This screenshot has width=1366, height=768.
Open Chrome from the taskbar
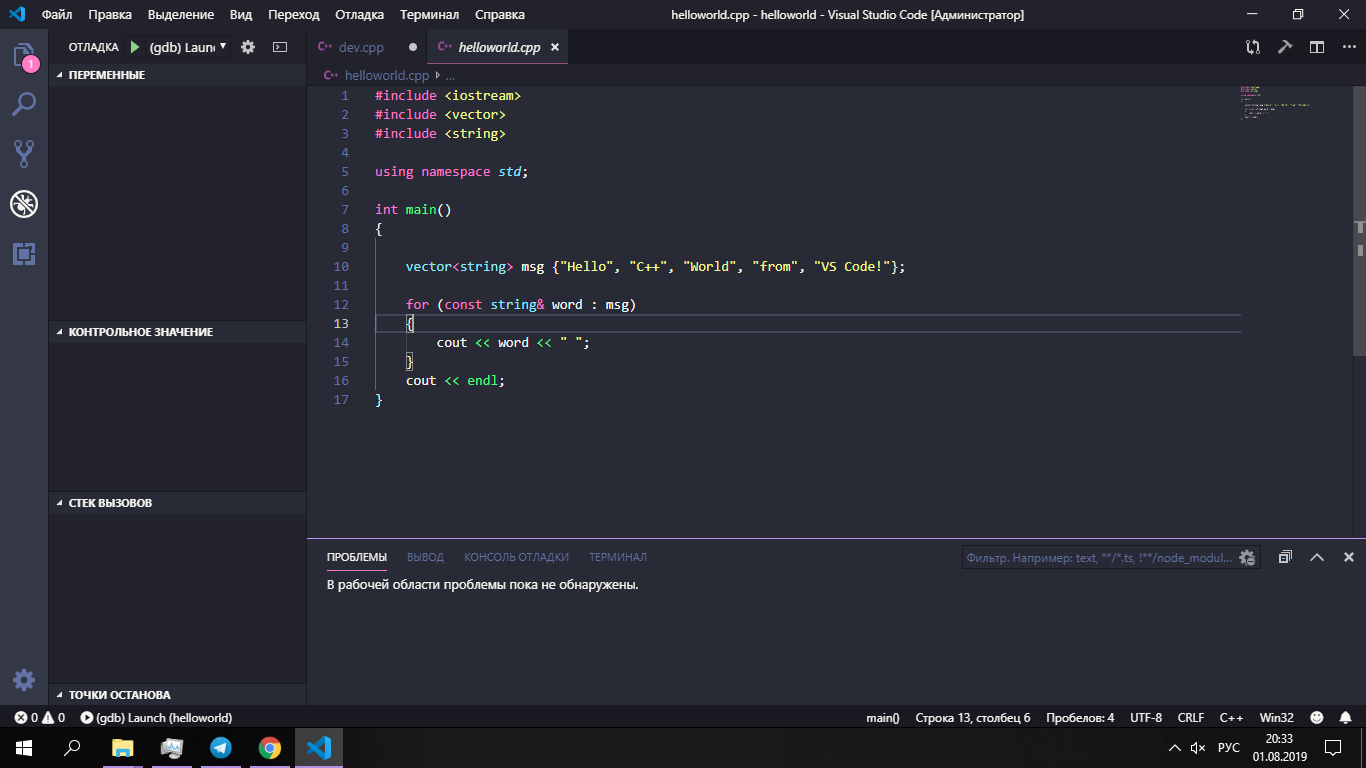click(269, 748)
